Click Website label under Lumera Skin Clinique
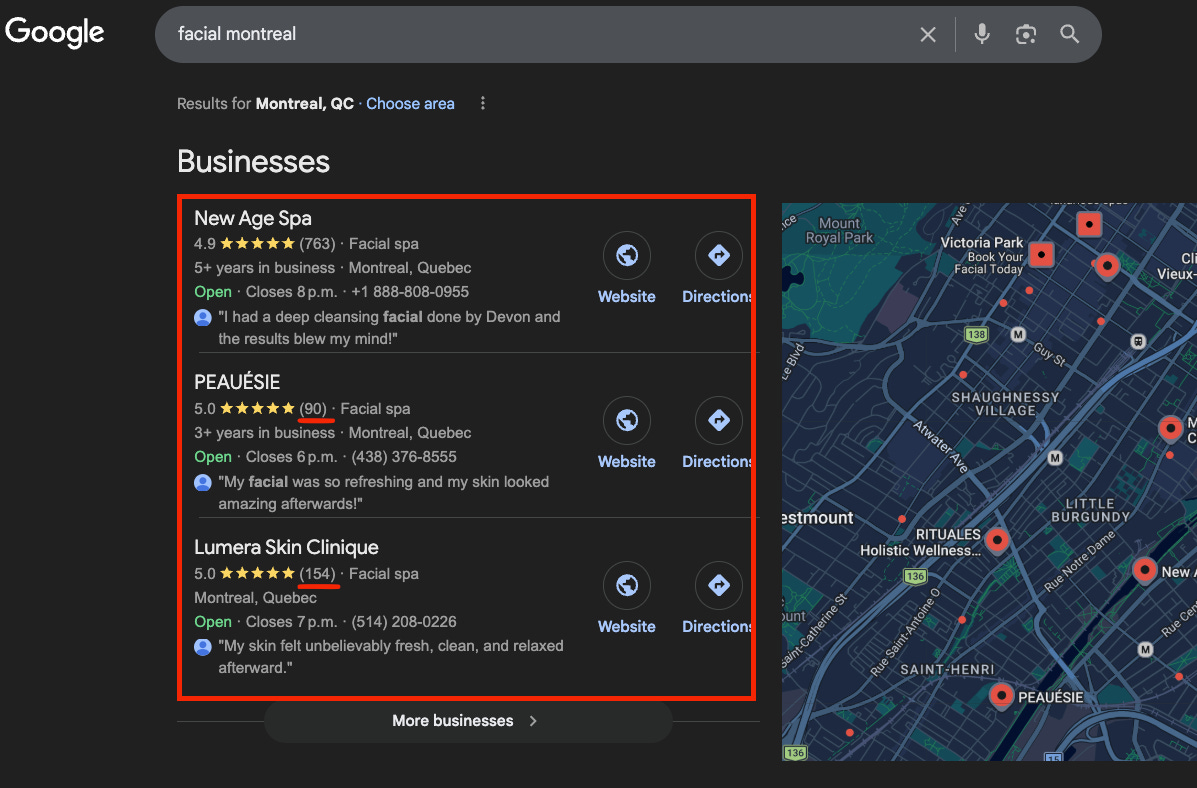Screen dimensions: 1197x788 [627, 626]
